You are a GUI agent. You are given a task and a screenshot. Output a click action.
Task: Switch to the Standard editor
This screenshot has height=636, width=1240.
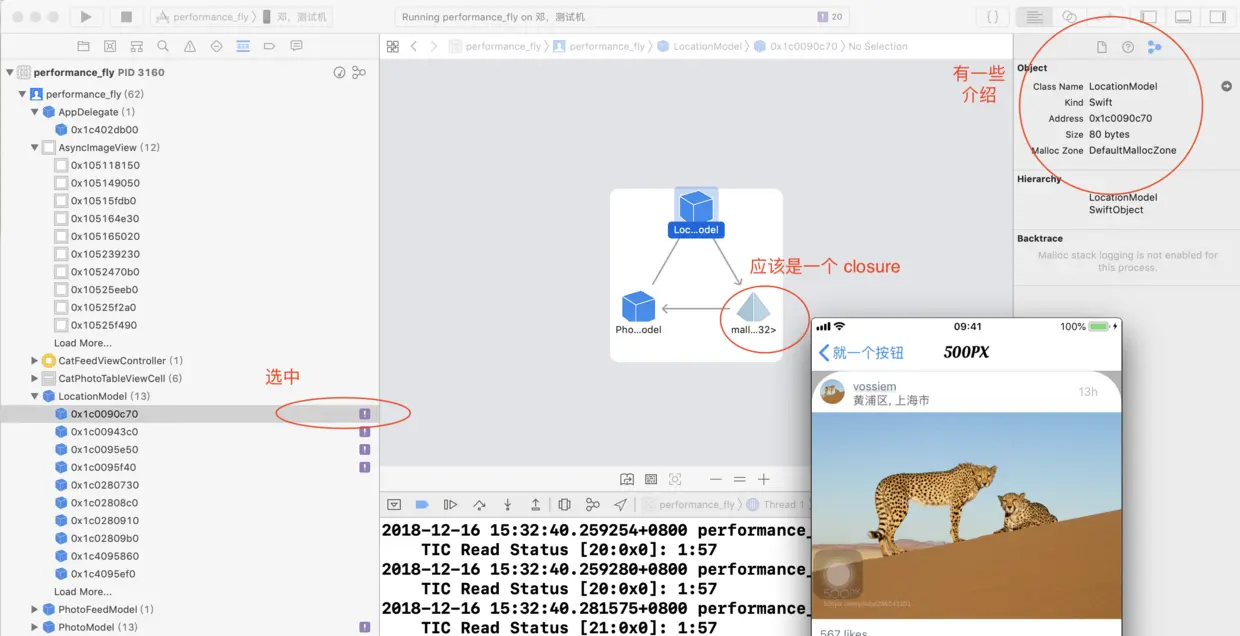pos(1034,17)
